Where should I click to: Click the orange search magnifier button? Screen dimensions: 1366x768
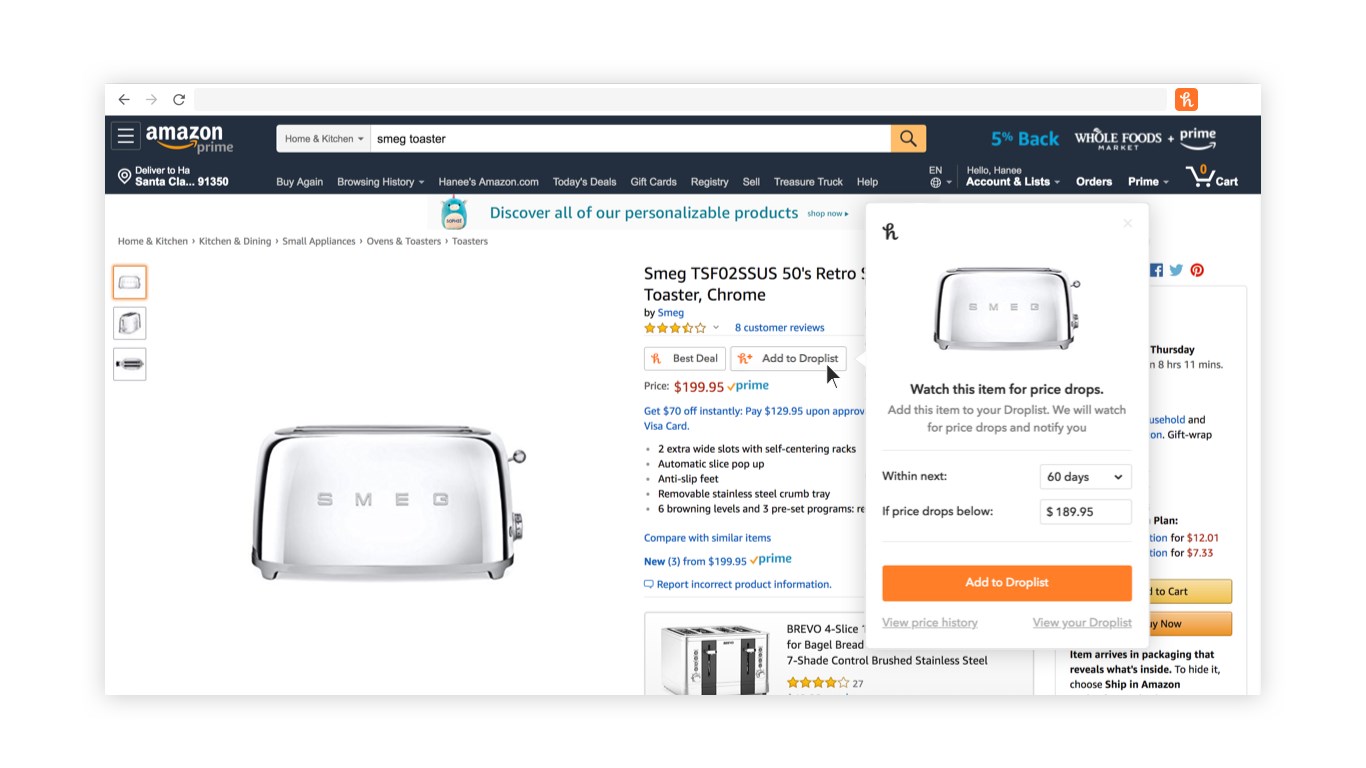(x=908, y=139)
